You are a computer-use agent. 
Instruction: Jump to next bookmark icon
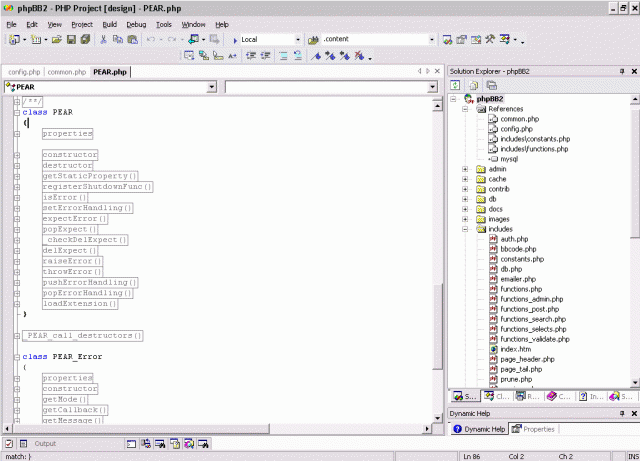[x=330, y=56]
